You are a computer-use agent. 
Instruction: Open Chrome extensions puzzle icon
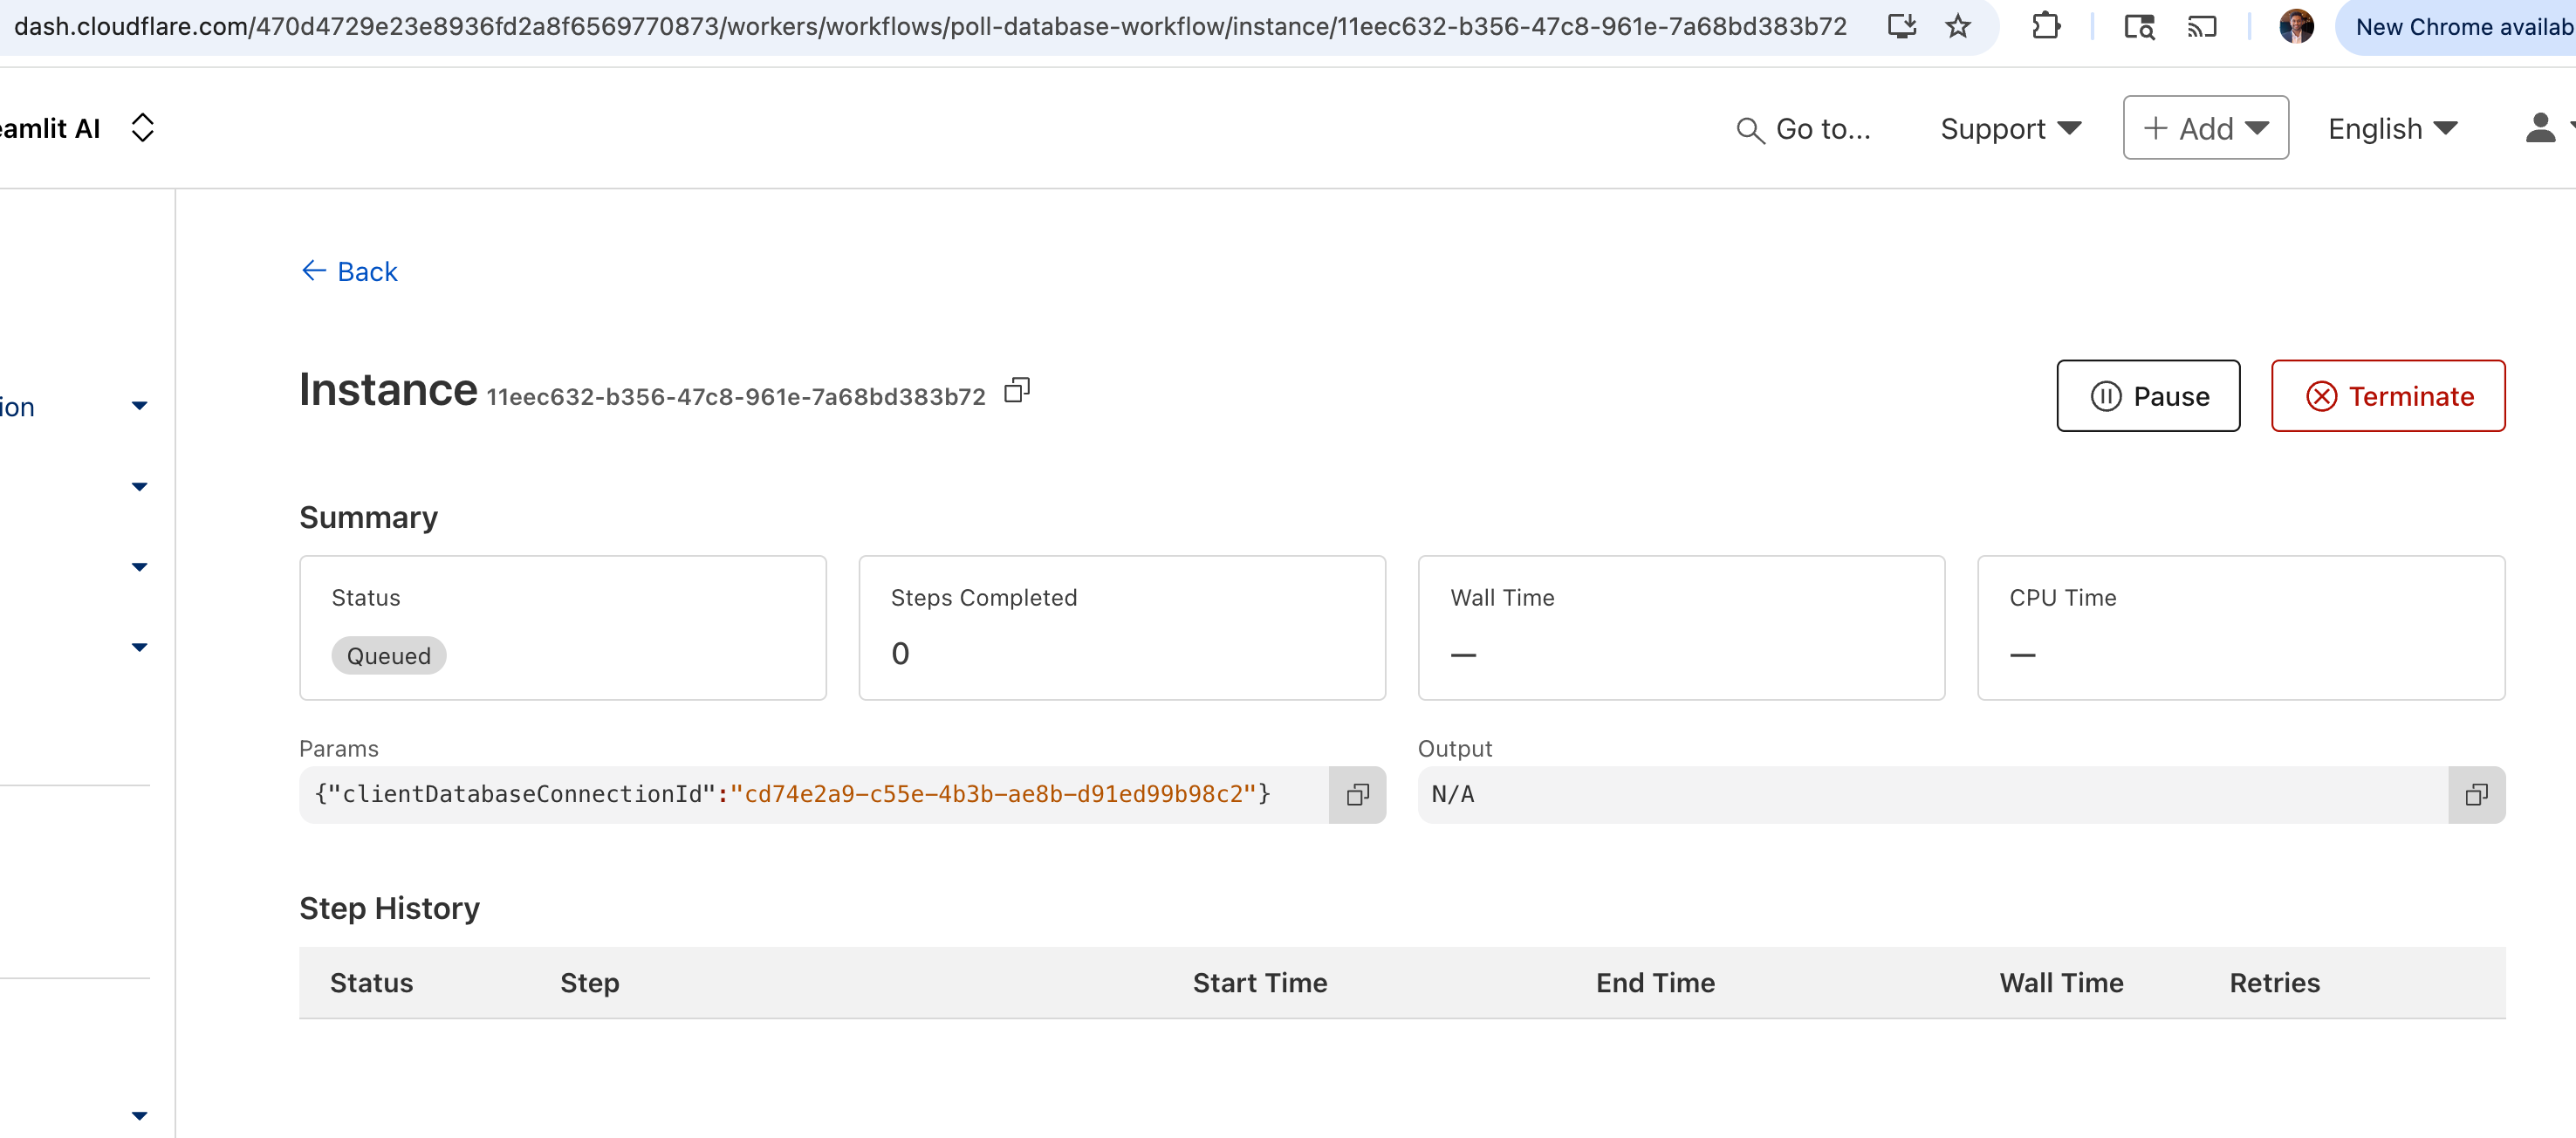pos(2045,26)
